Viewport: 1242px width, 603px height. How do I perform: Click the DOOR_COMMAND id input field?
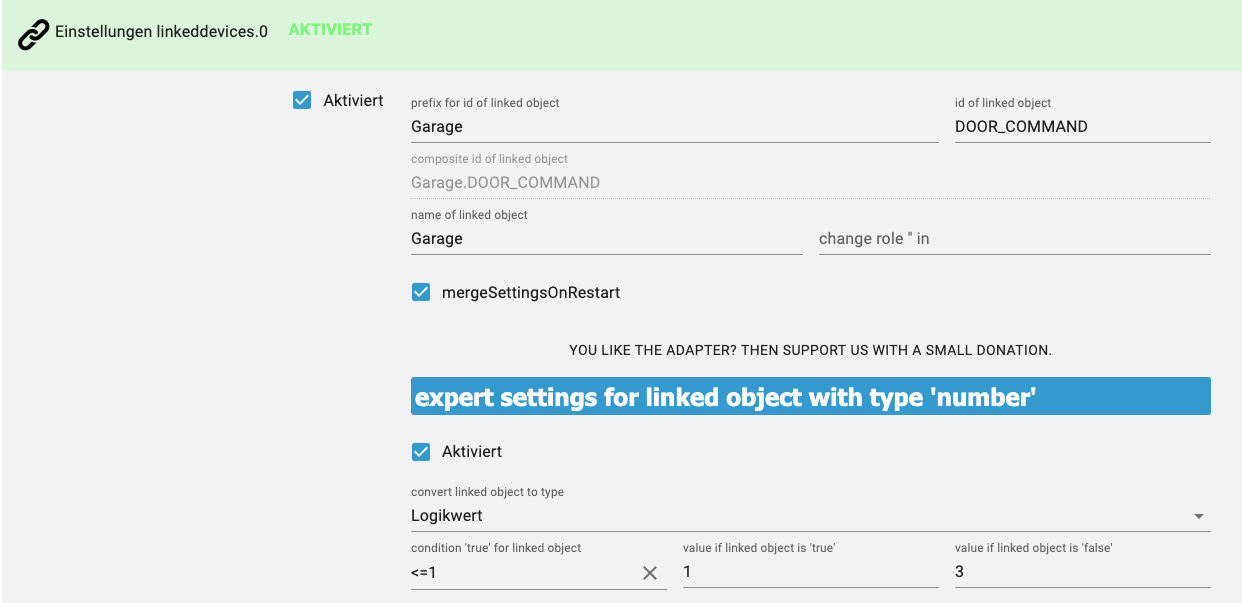click(1082, 127)
